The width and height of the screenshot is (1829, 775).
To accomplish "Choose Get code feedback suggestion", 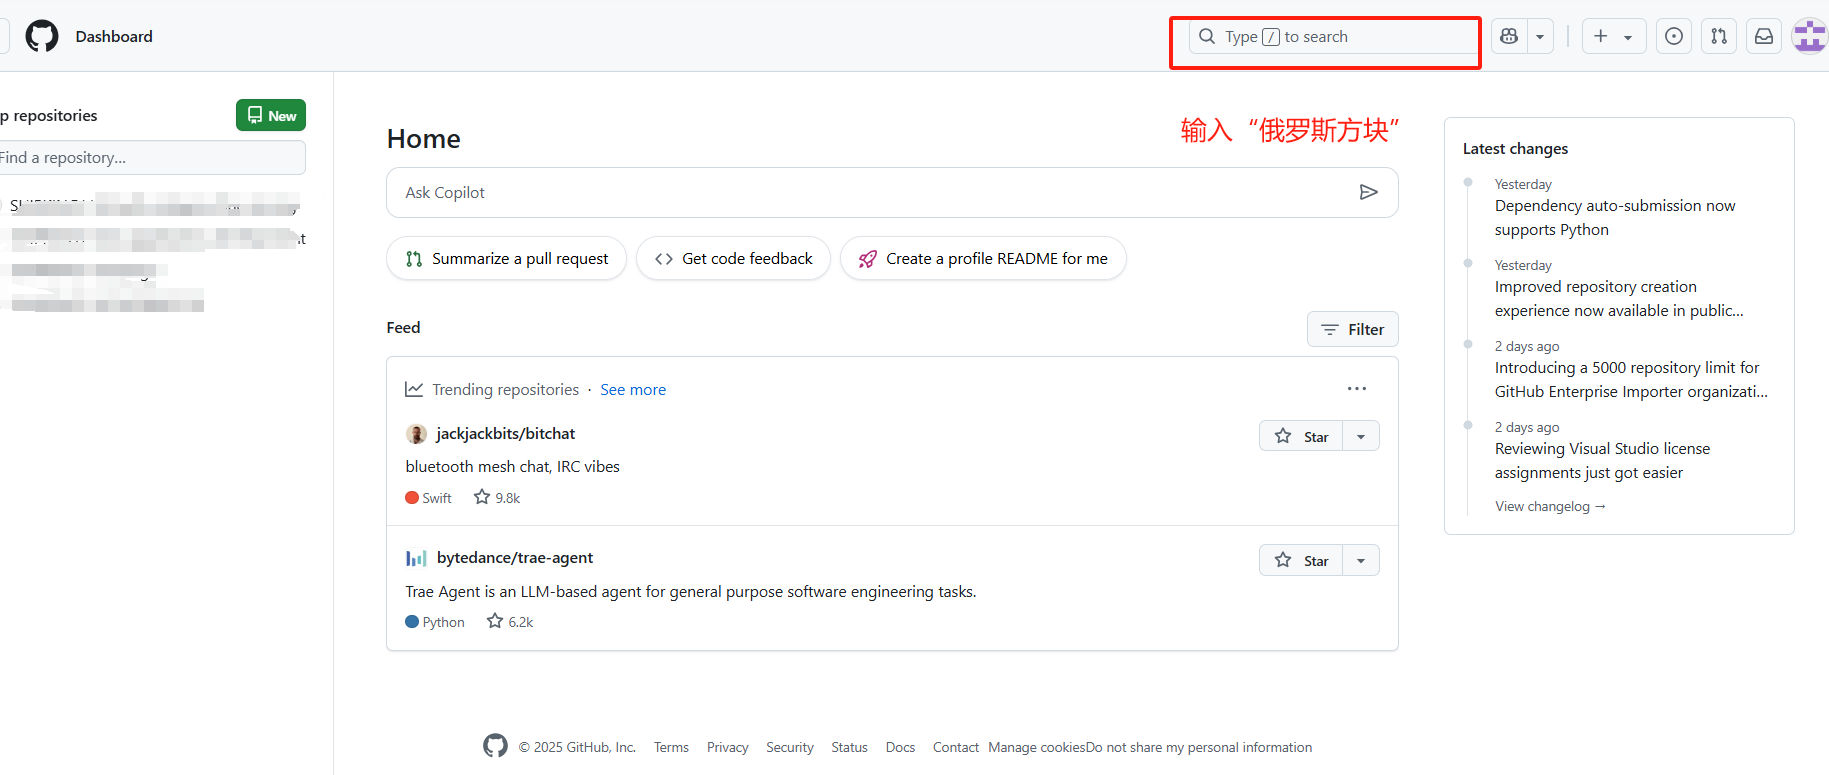I will pyautogui.click(x=733, y=258).
